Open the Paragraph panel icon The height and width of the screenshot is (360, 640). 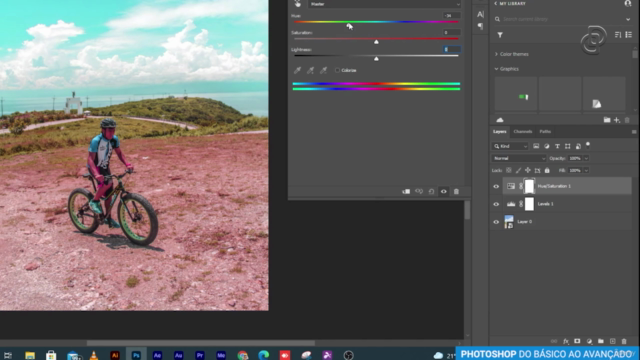(480, 26)
